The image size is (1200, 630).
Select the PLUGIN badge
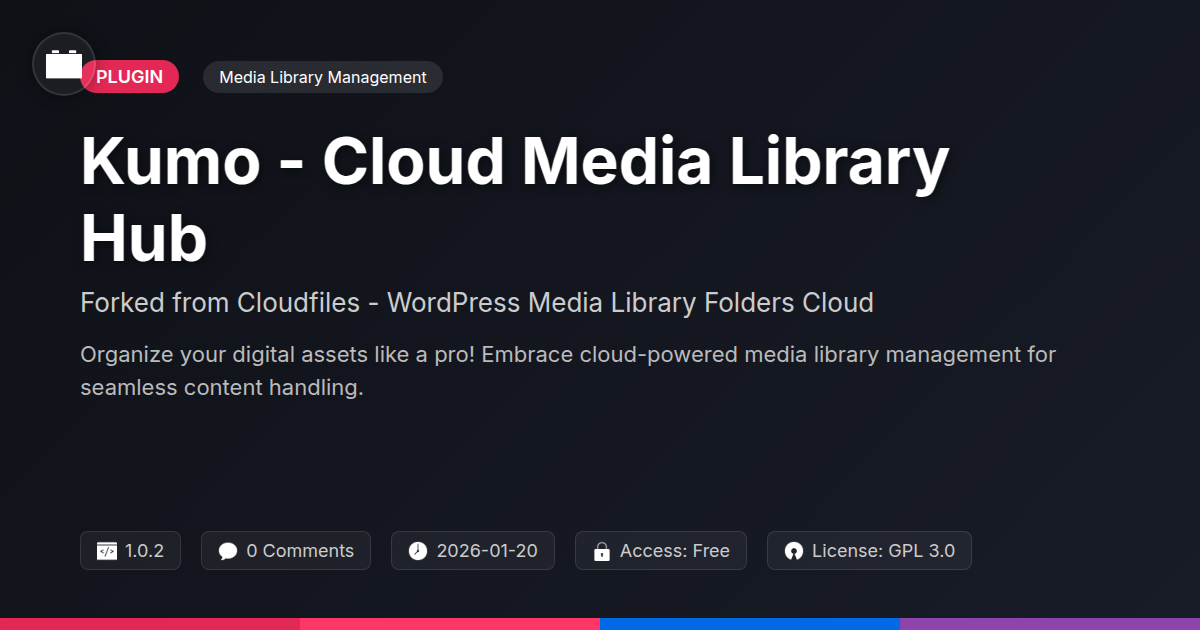pos(130,77)
